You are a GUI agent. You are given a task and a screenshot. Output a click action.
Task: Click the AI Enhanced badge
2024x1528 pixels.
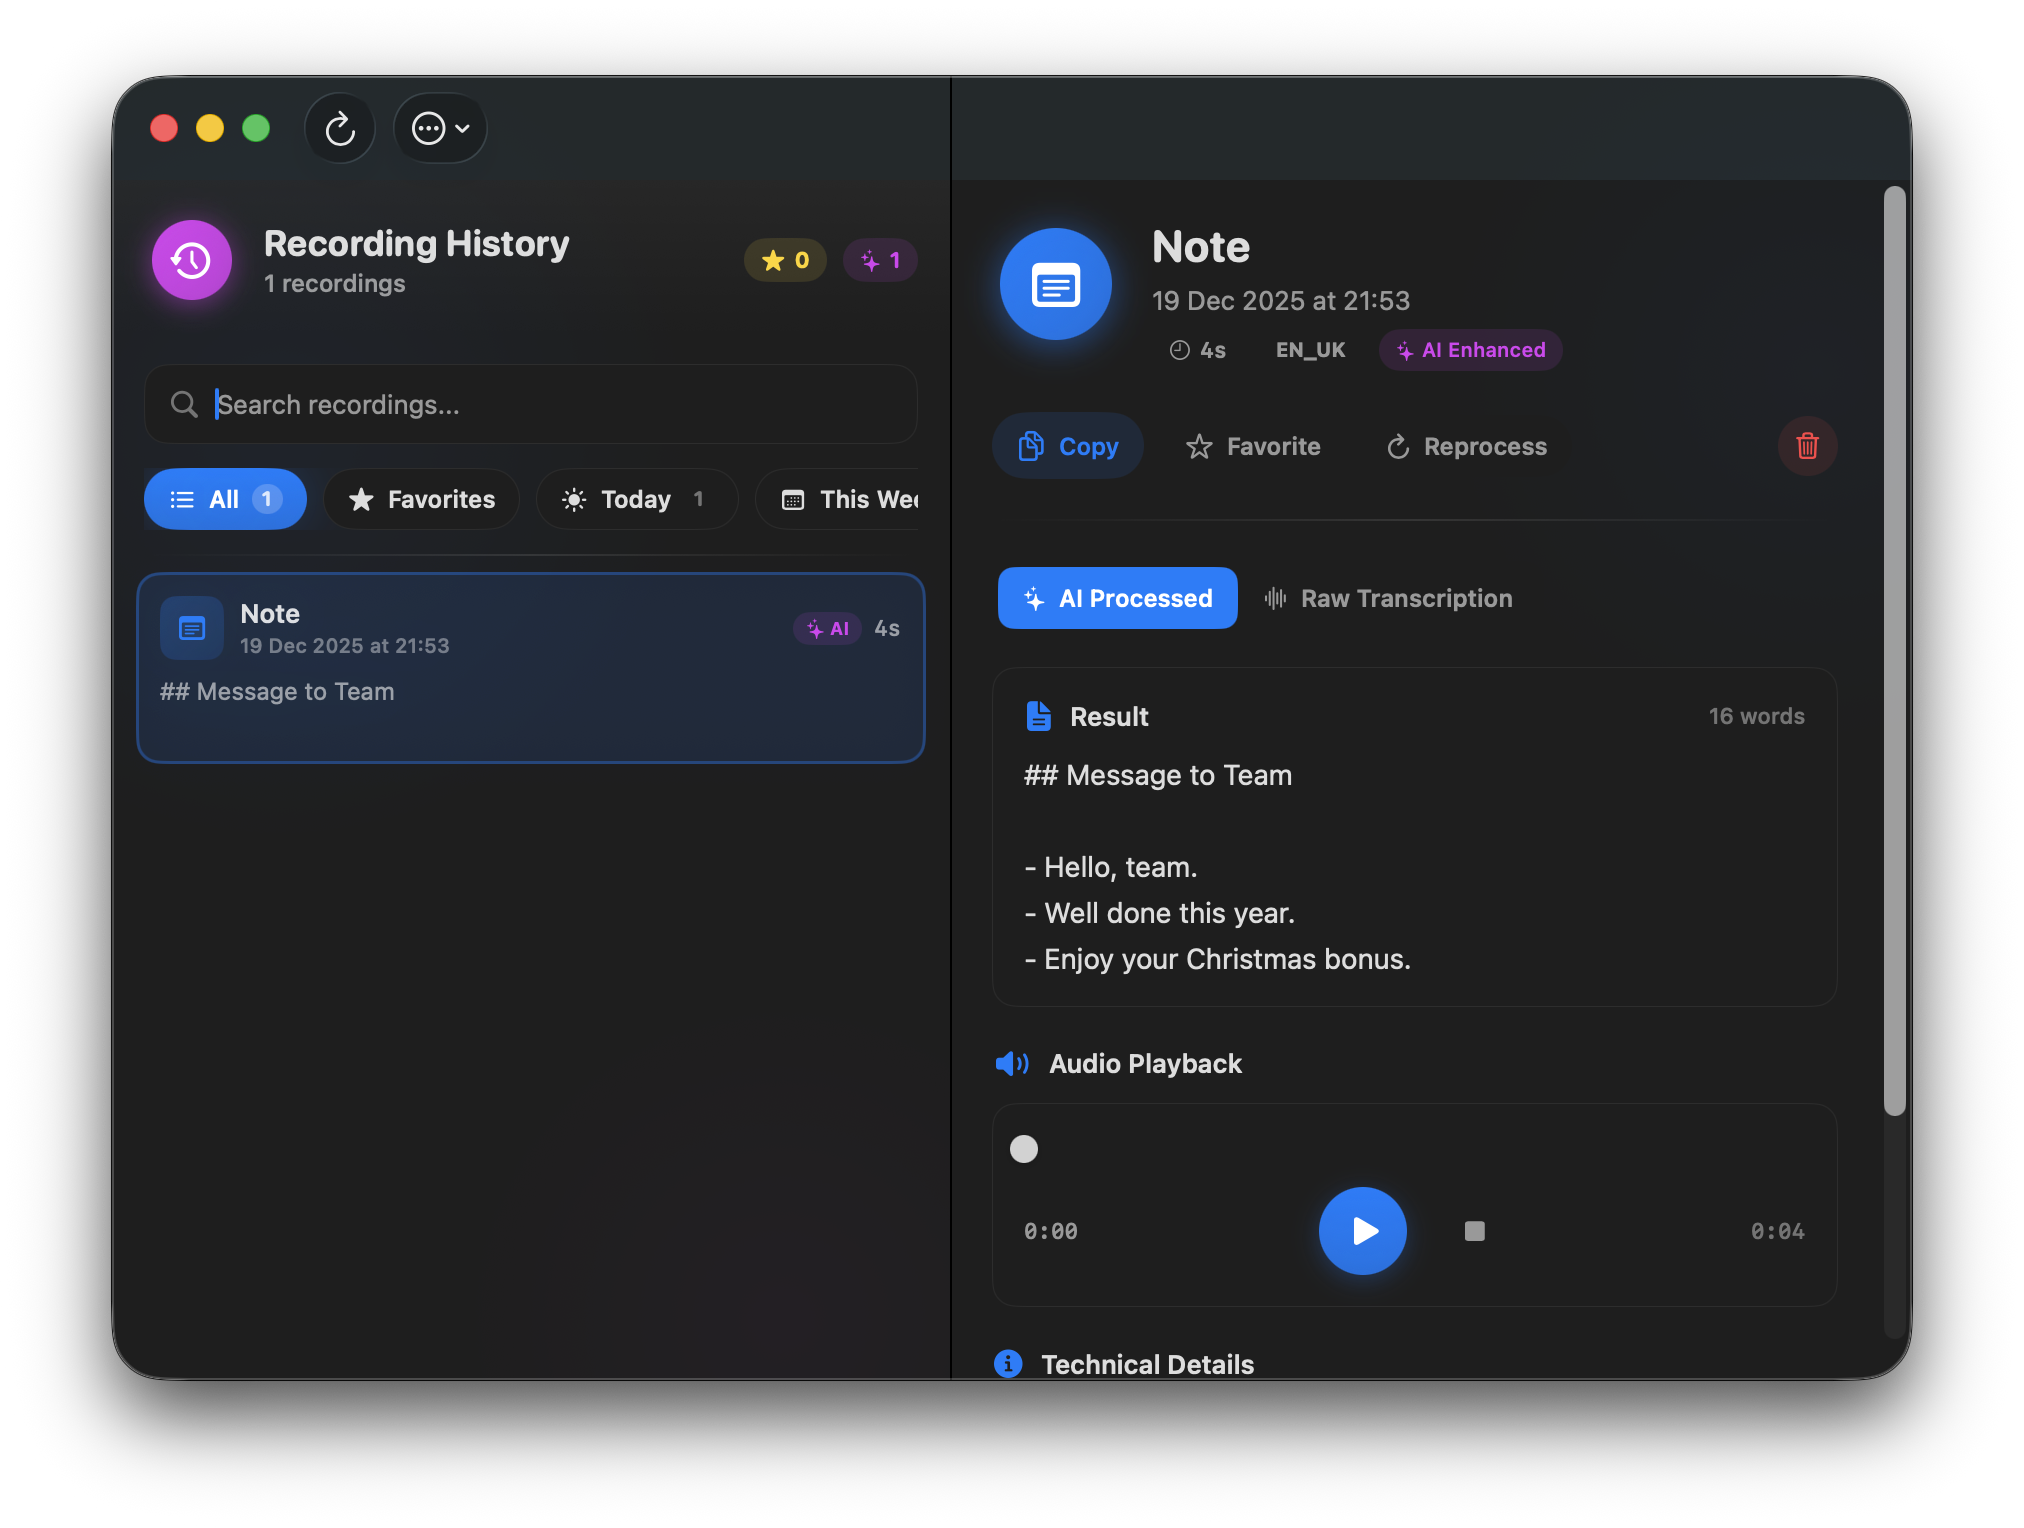coord(1471,350)
